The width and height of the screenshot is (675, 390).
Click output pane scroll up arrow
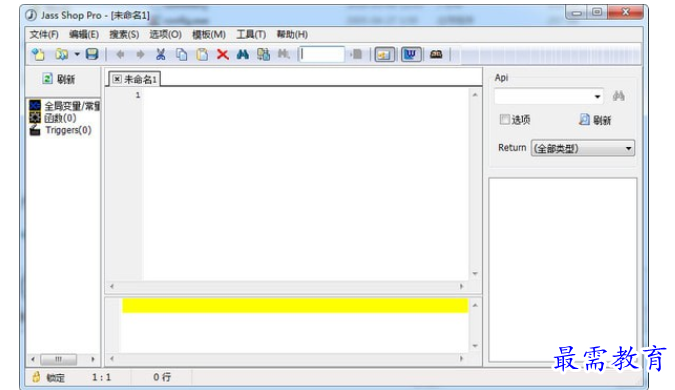coord(475,305)
